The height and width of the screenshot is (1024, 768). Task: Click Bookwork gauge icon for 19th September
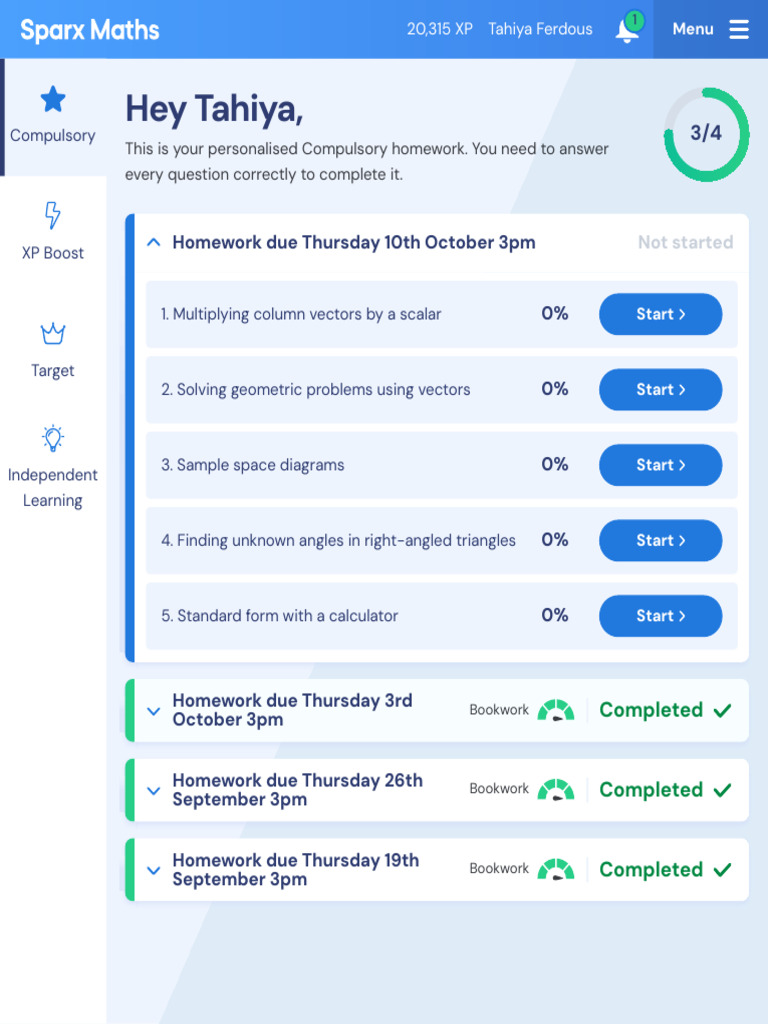[556, 870]
